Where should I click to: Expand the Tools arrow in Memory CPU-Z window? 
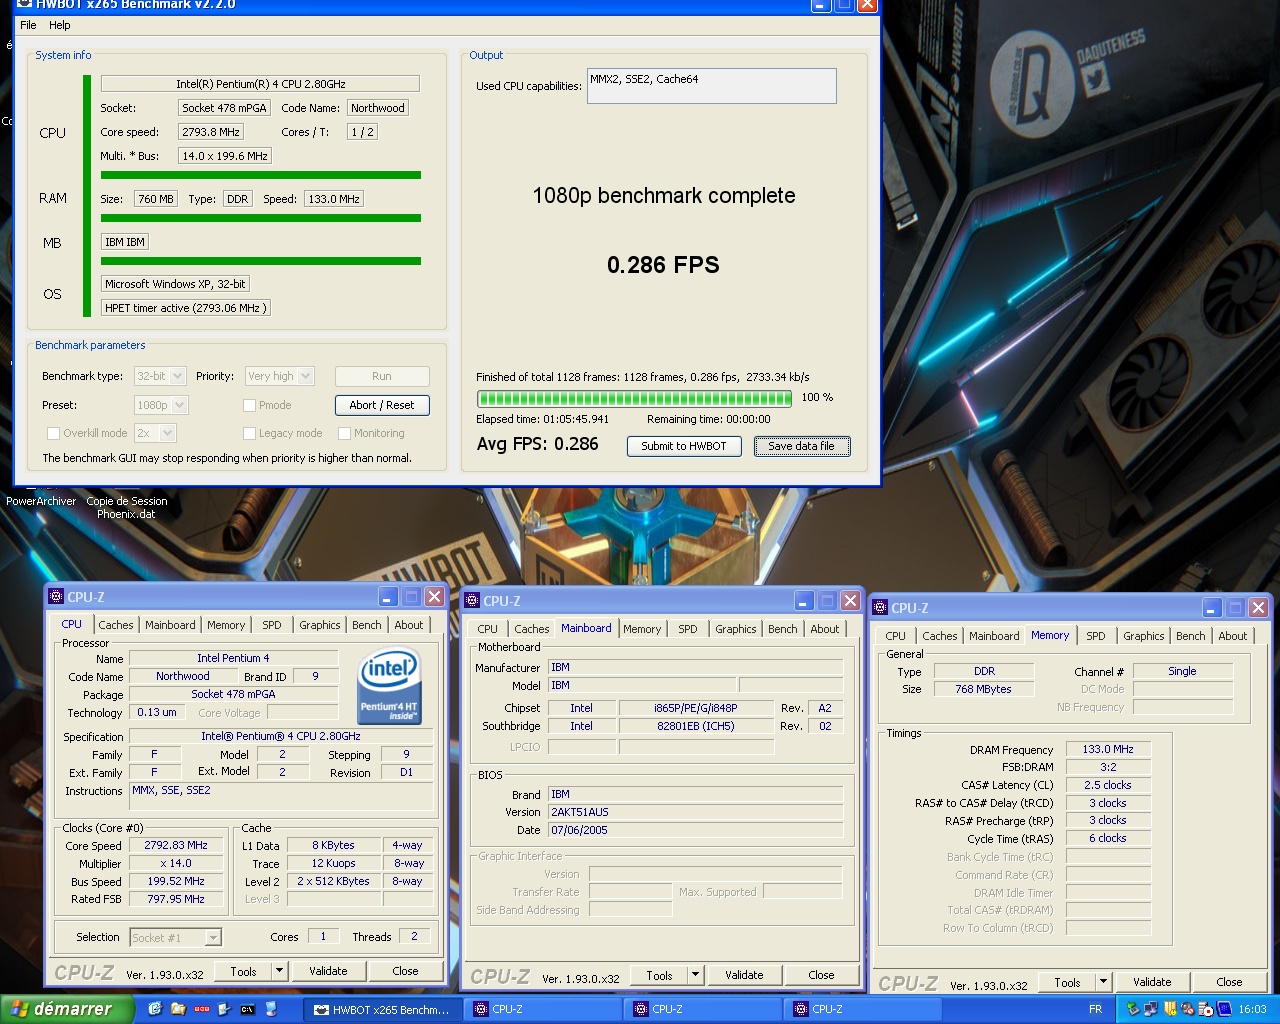pyautogui.click(x=1103, y=982)
